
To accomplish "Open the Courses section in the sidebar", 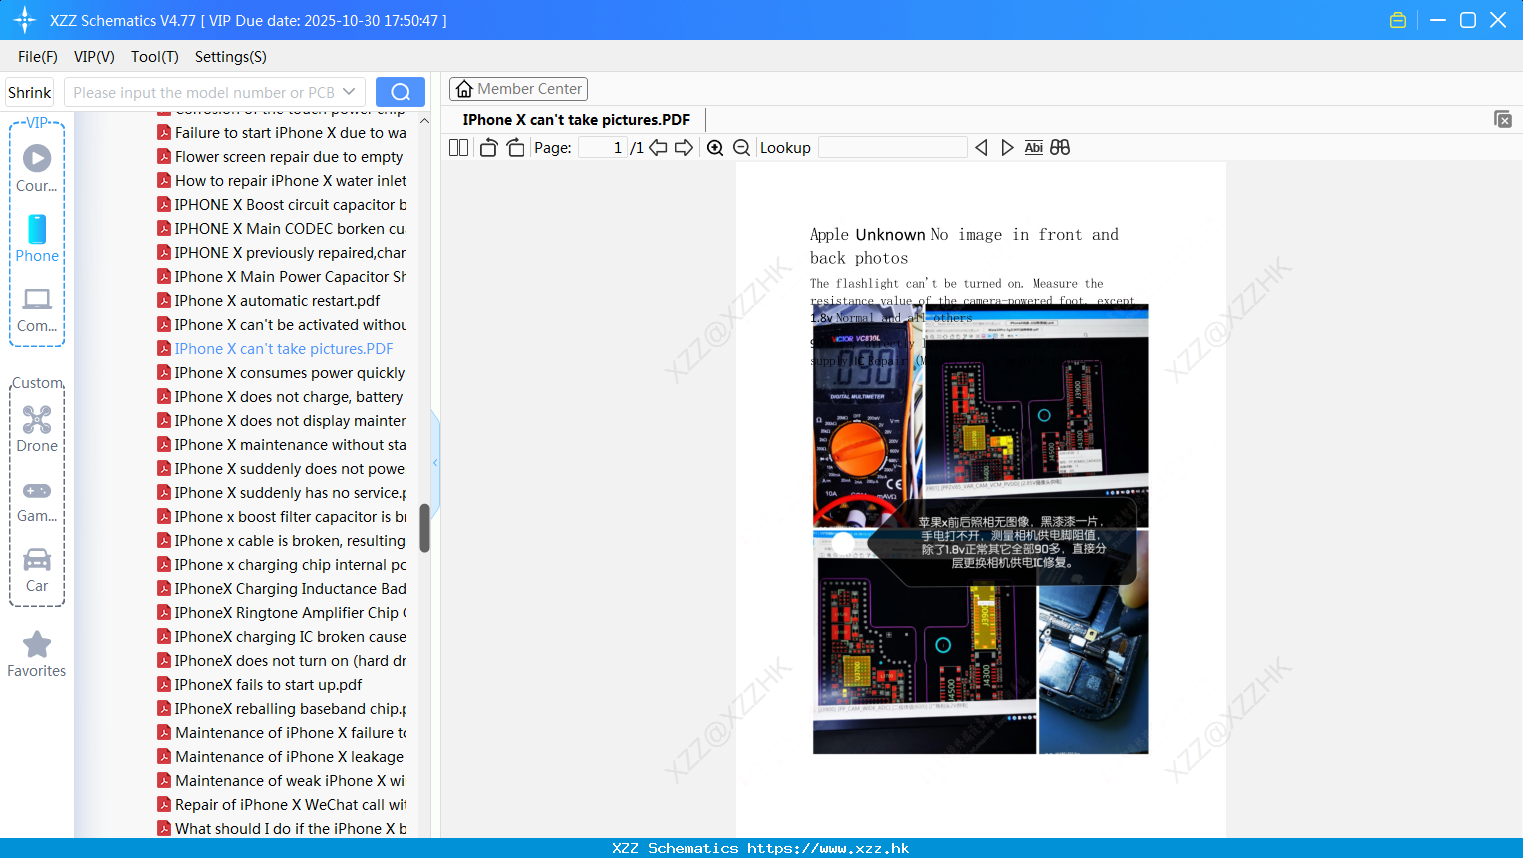I will (x=37, y=168).
